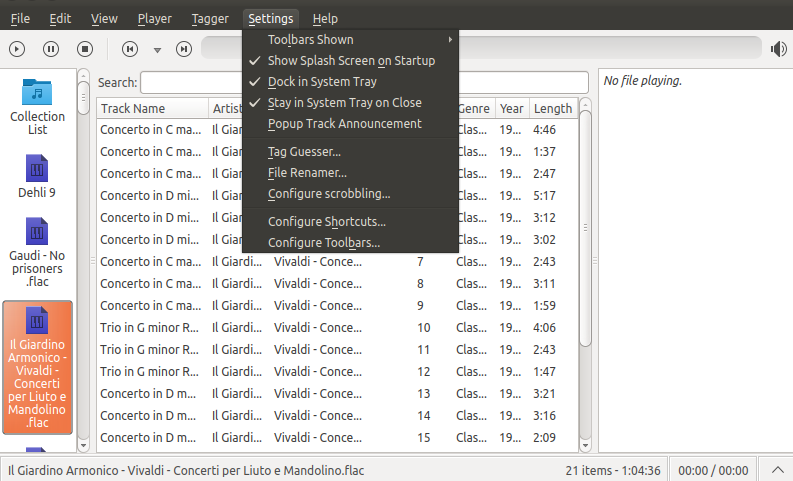Click the track list vertical scrollbar handle

(x=585, y=229)
